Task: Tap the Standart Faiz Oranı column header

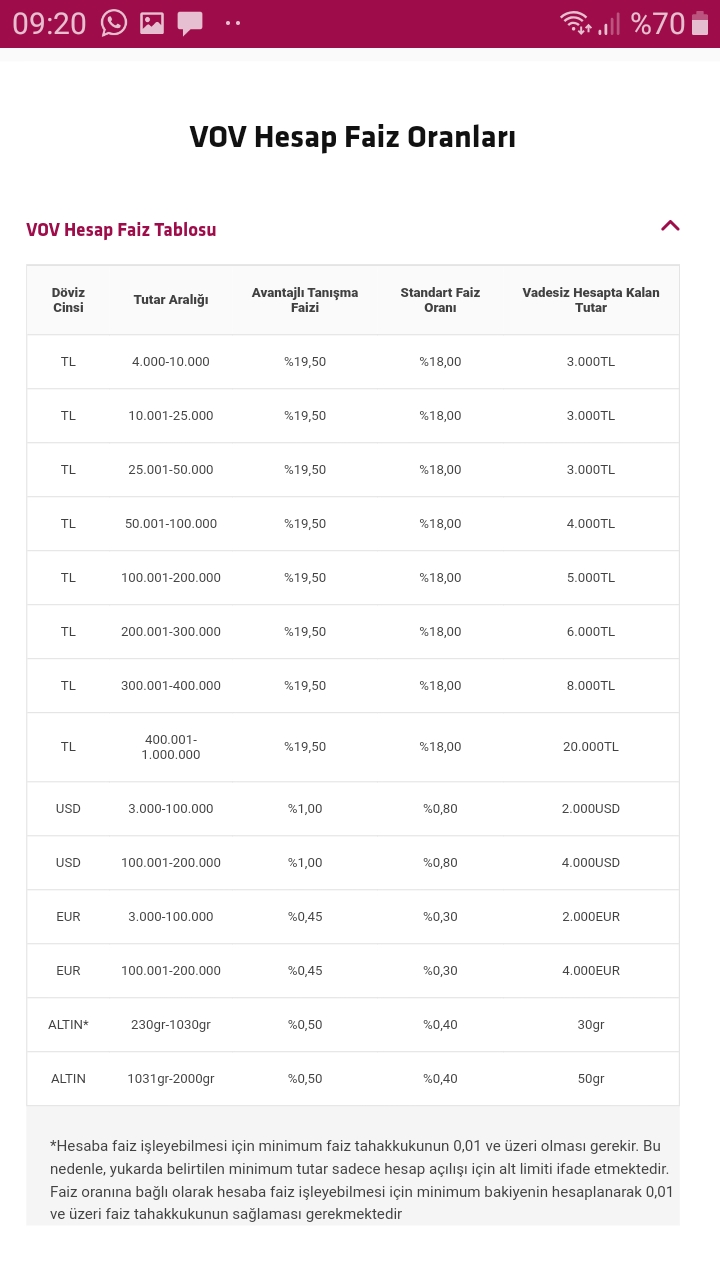Action: coord(440,300)
